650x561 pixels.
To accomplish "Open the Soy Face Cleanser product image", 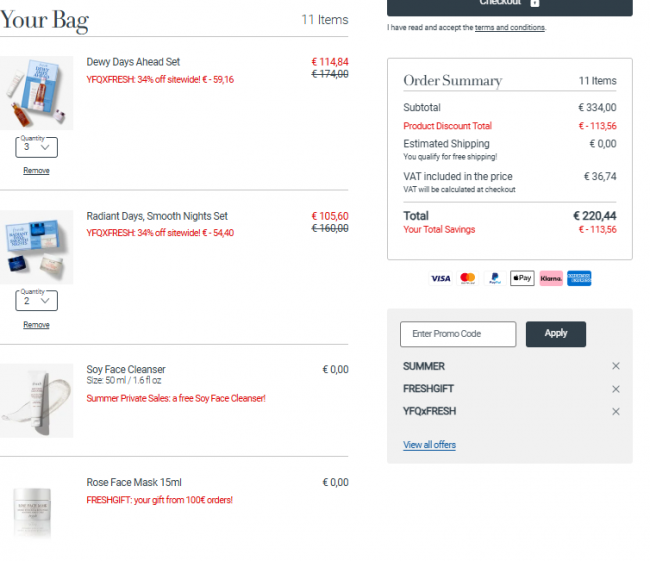I will tap(36, 401).
